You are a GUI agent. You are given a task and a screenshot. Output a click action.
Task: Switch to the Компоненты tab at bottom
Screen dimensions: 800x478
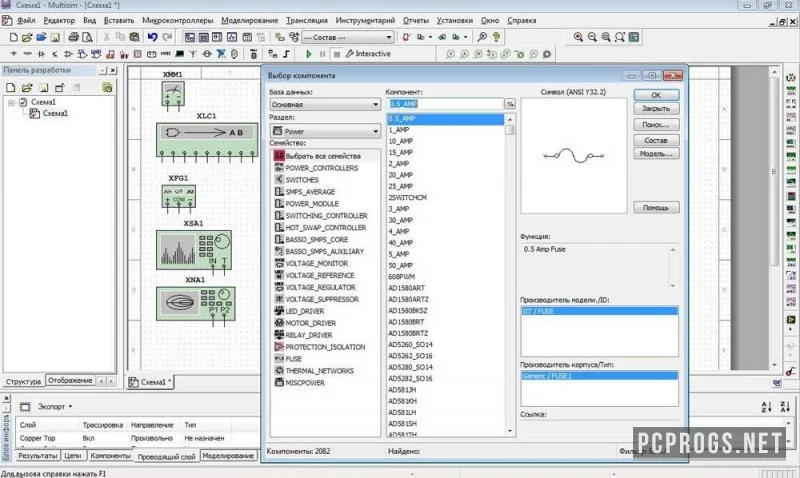coord(110,456)
